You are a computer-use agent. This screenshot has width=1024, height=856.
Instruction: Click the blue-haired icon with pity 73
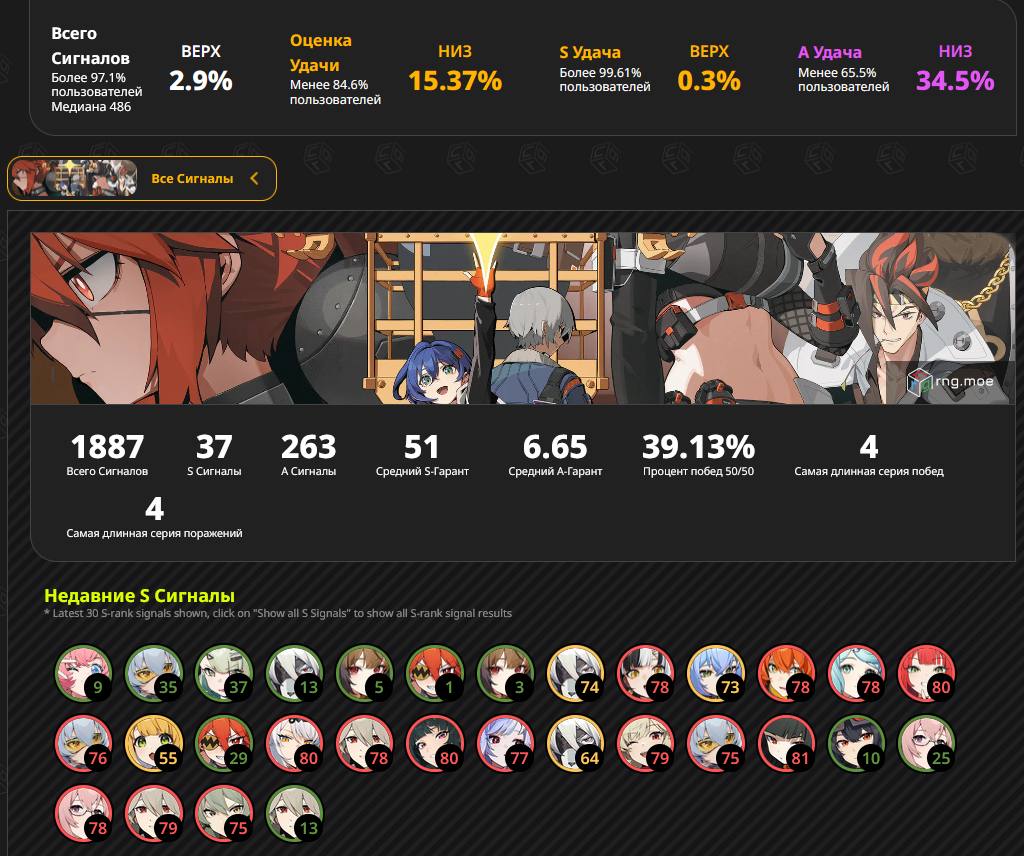(716, 673)
